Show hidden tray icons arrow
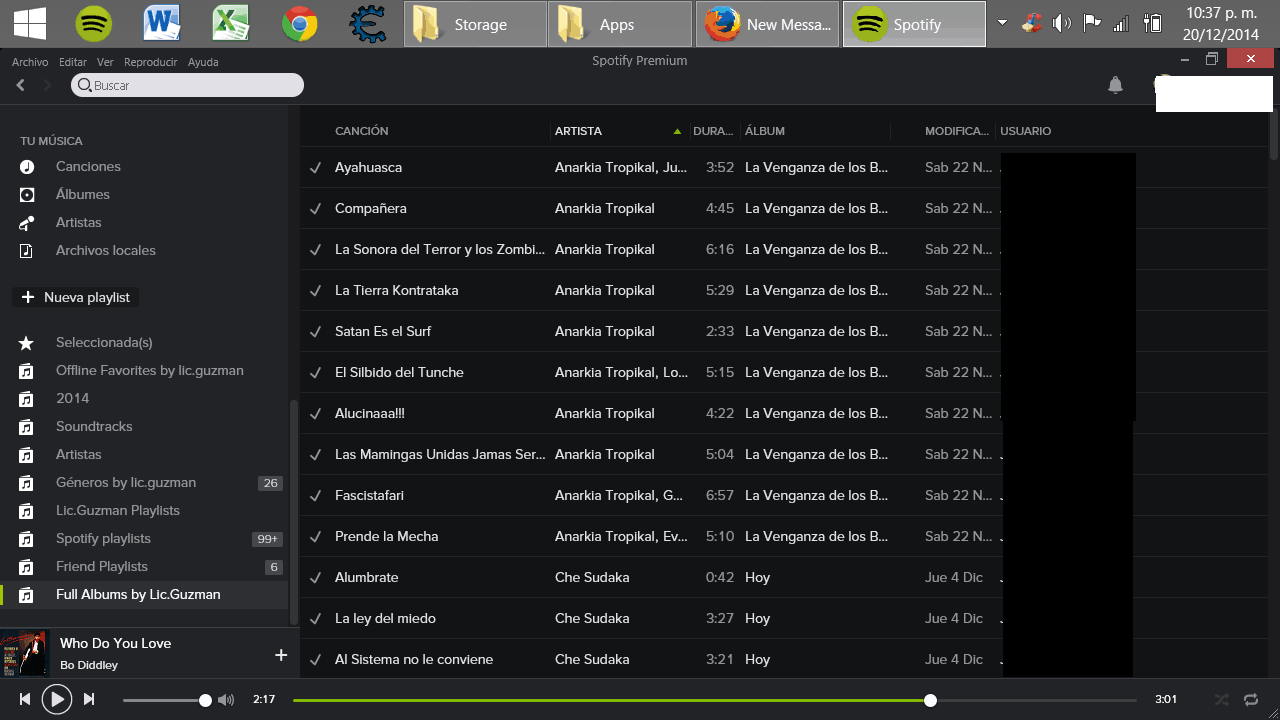The image size is (1280, 720). pyautogui.click(x=1003, y=23)
